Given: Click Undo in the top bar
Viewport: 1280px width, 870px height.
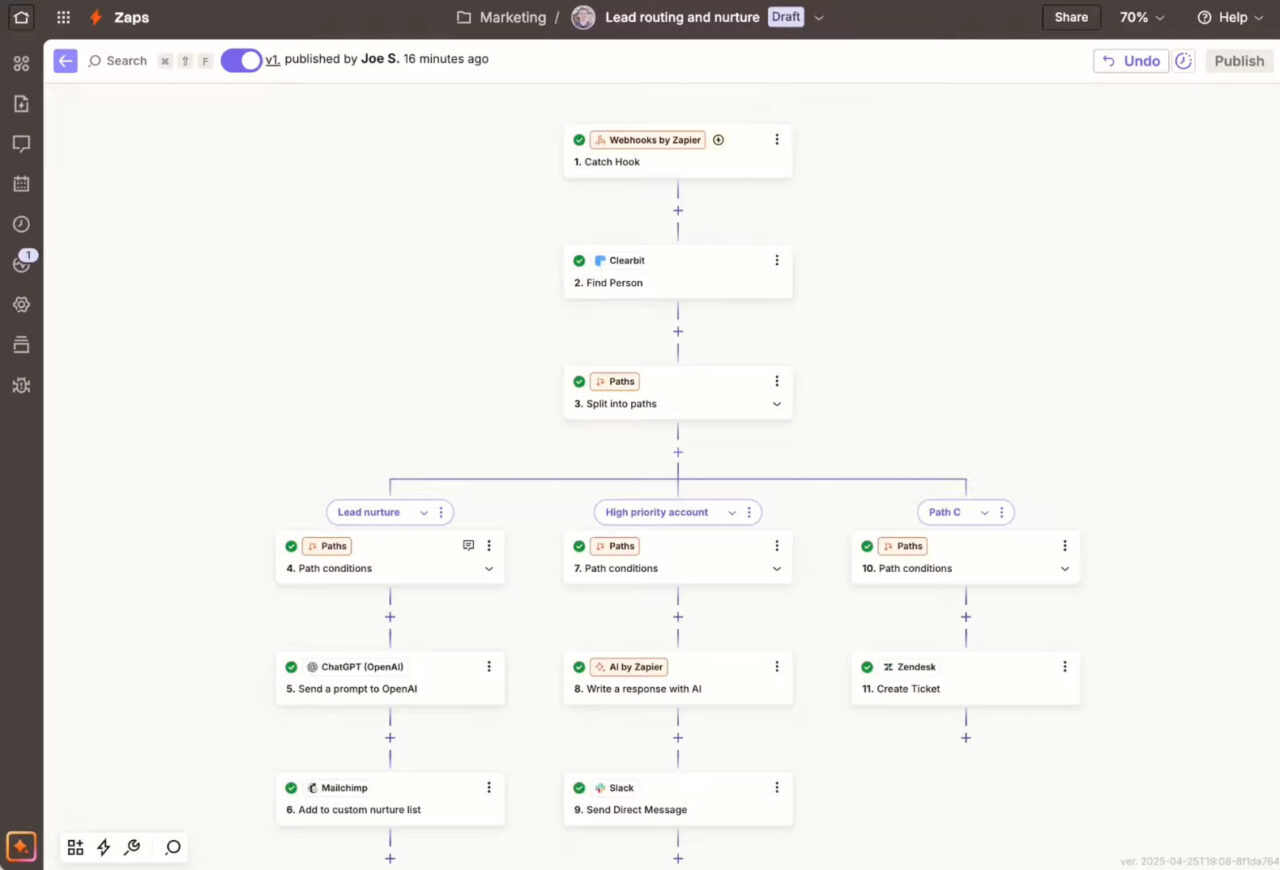Looking at the screenshot, I should [1130, 60].
